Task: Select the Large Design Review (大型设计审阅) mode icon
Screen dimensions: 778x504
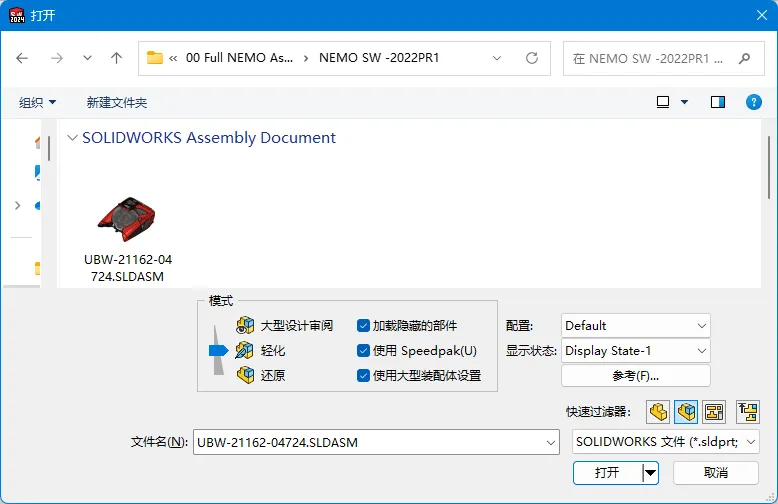Action: 245,325
